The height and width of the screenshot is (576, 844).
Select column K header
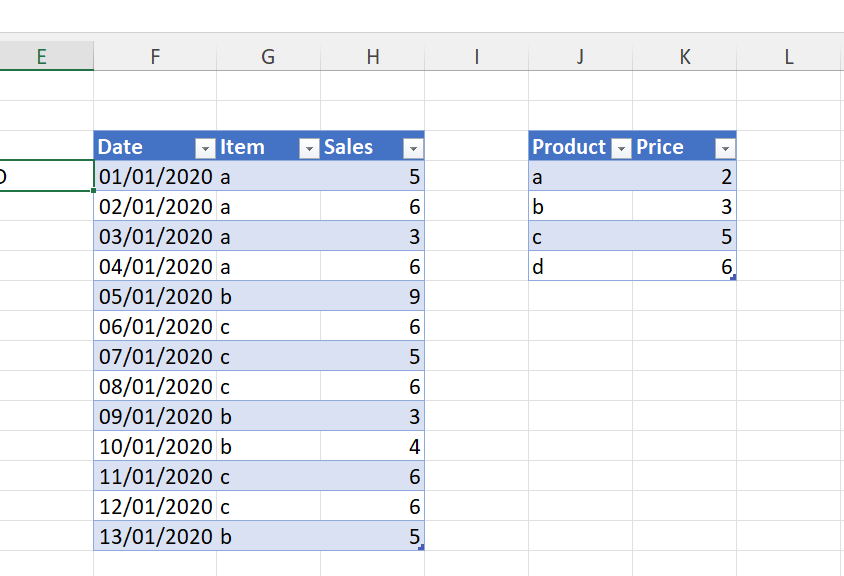[x=684, y=57]
